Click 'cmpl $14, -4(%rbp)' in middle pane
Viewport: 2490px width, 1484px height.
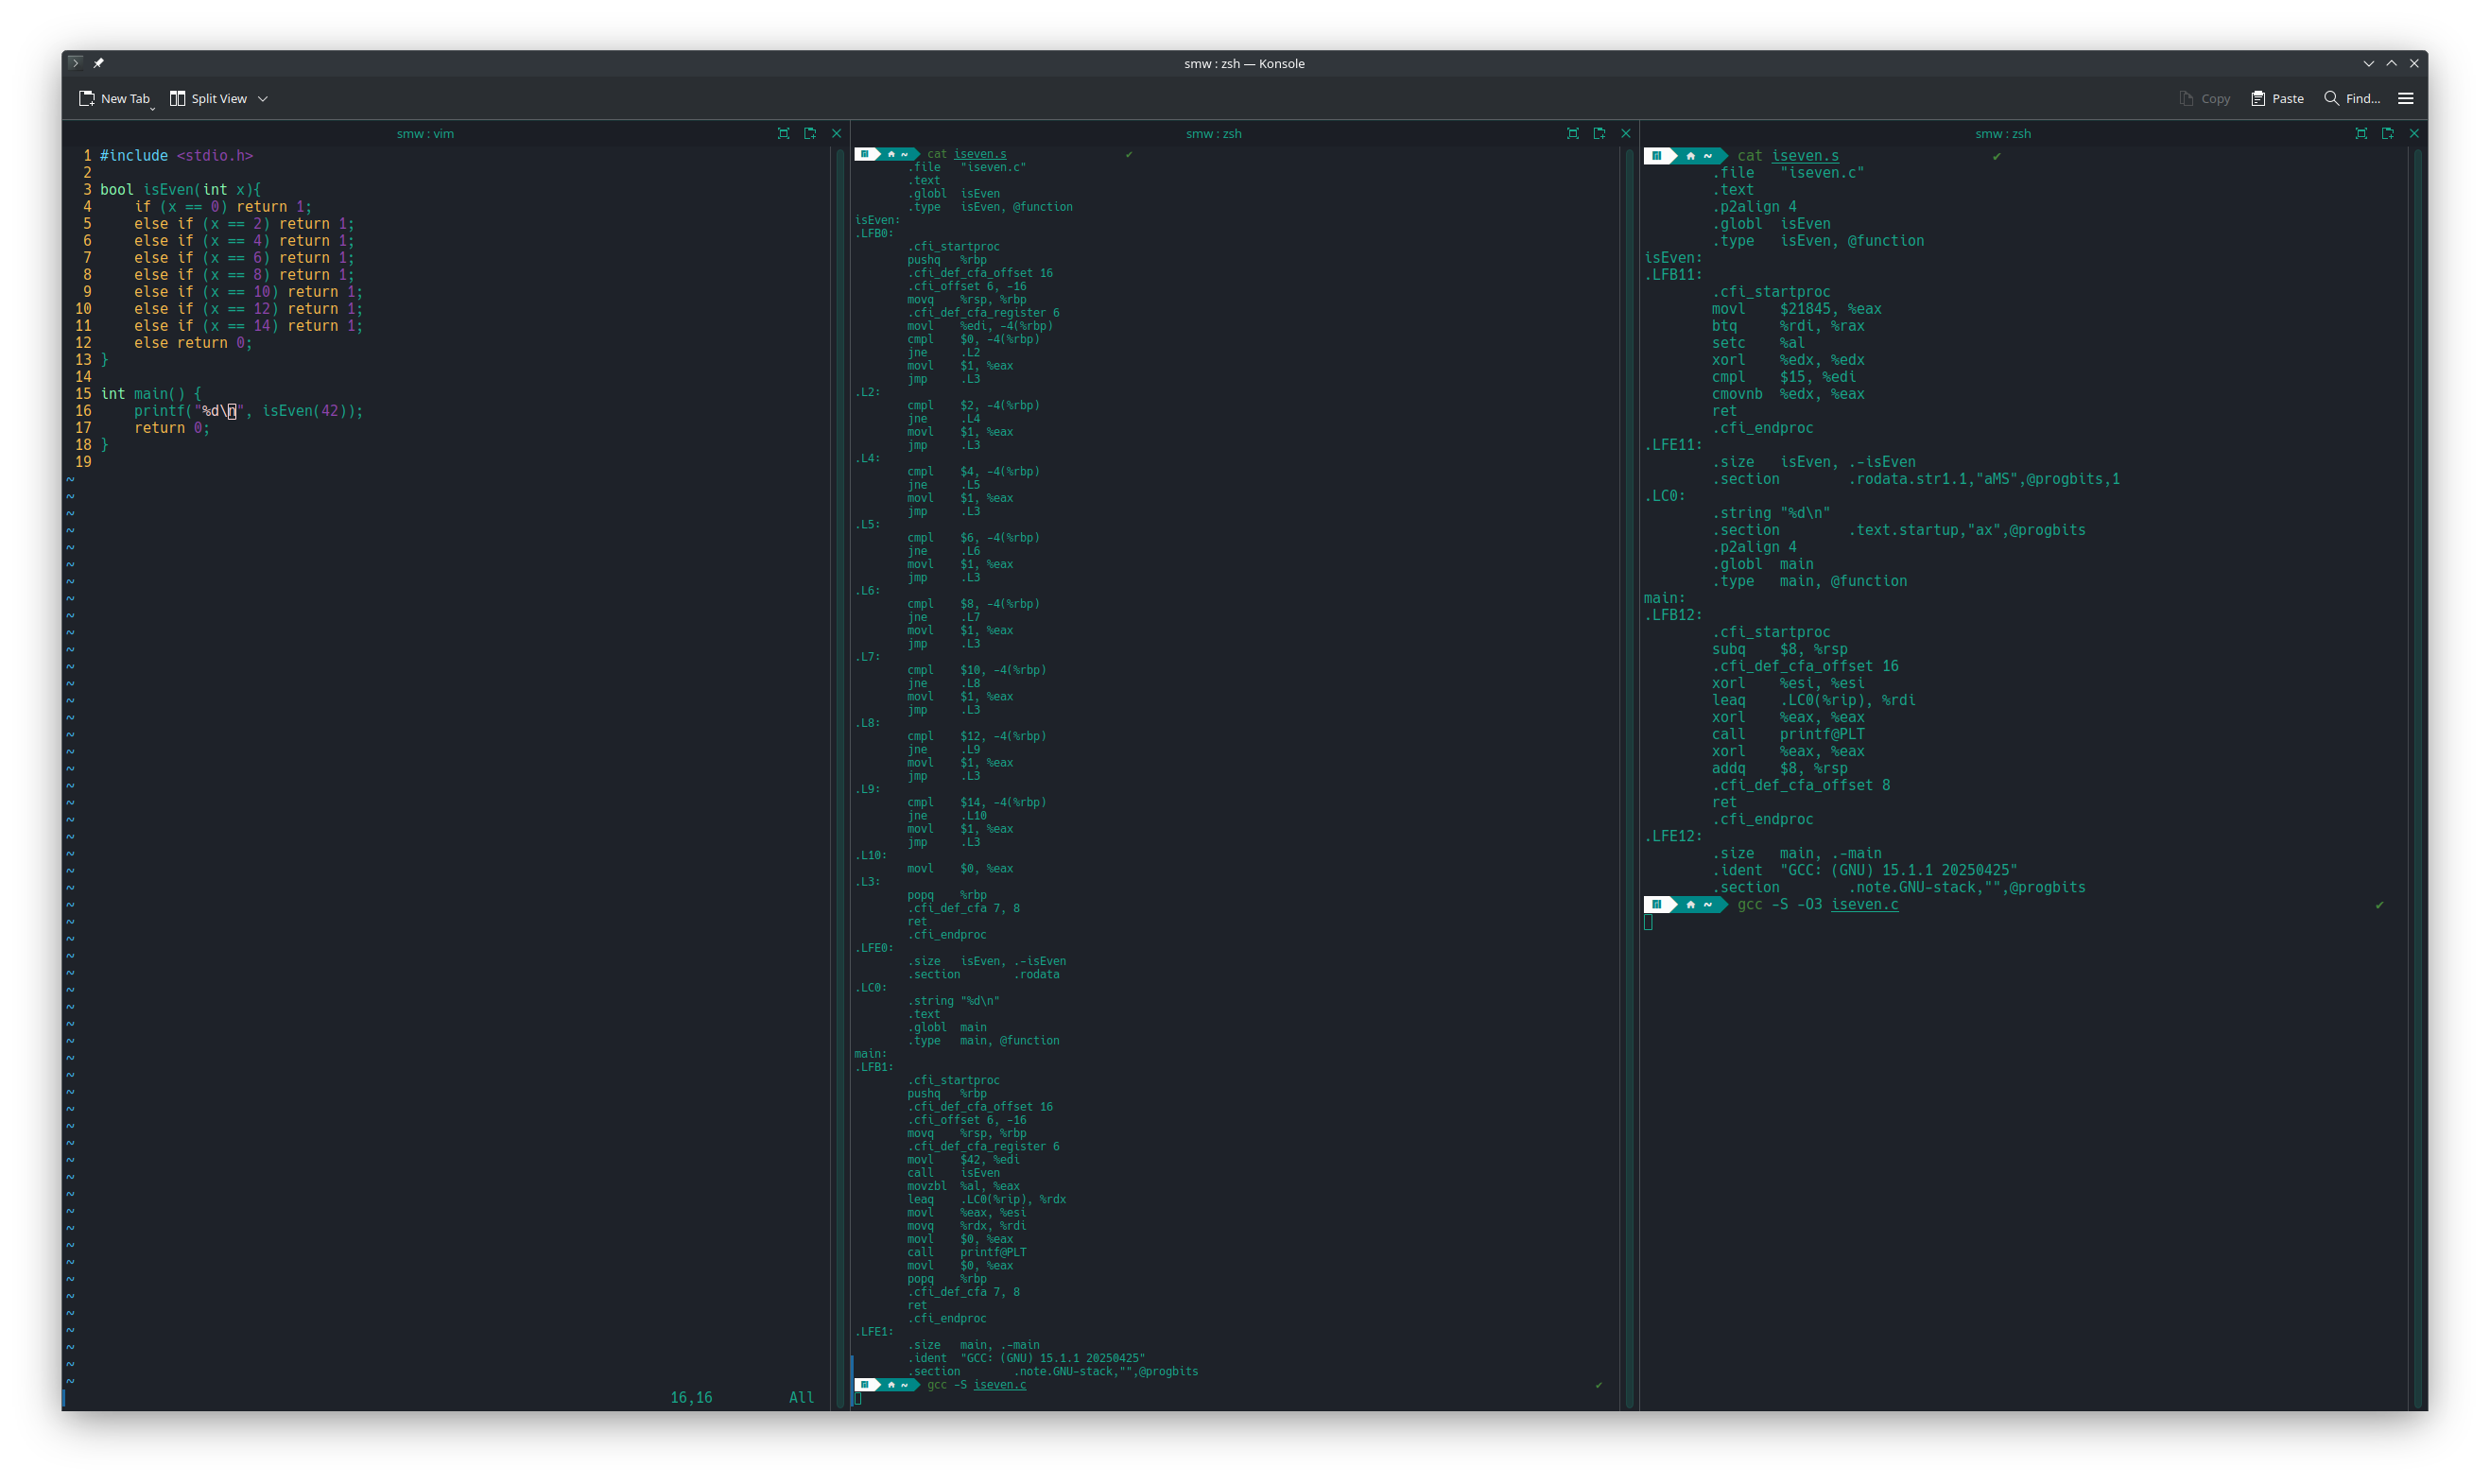976,802
